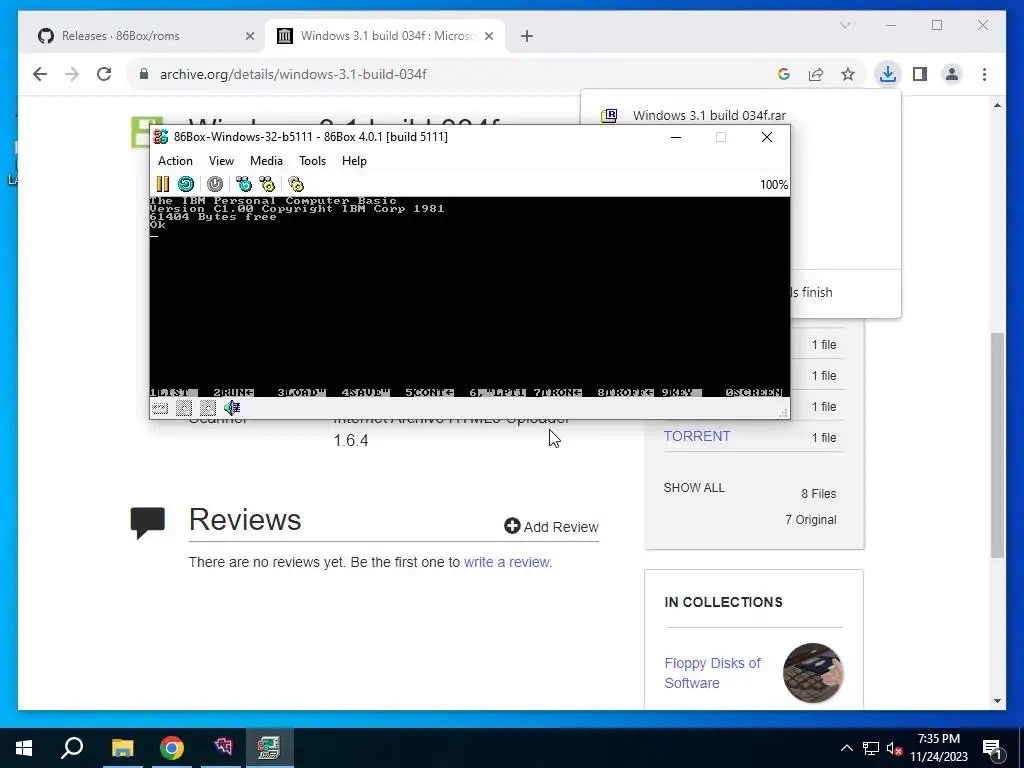Click the page vertical scrollbar thumb

[997, 445]
